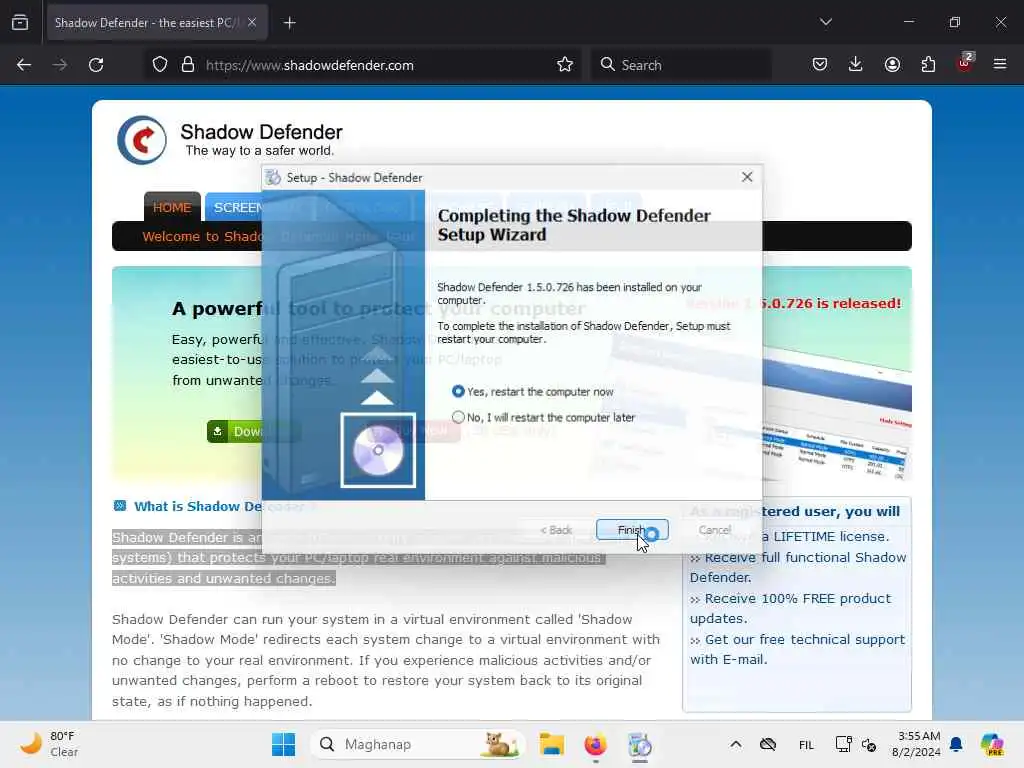Click the green Download button on webpage

tap(235, 432)
